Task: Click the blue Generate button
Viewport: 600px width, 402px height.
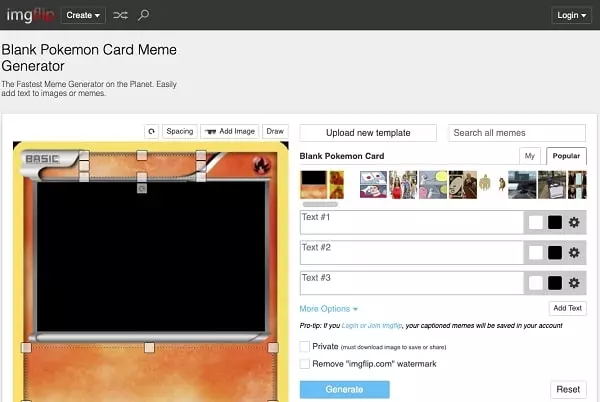Action: pyautogui.click(x=344, y=389)
